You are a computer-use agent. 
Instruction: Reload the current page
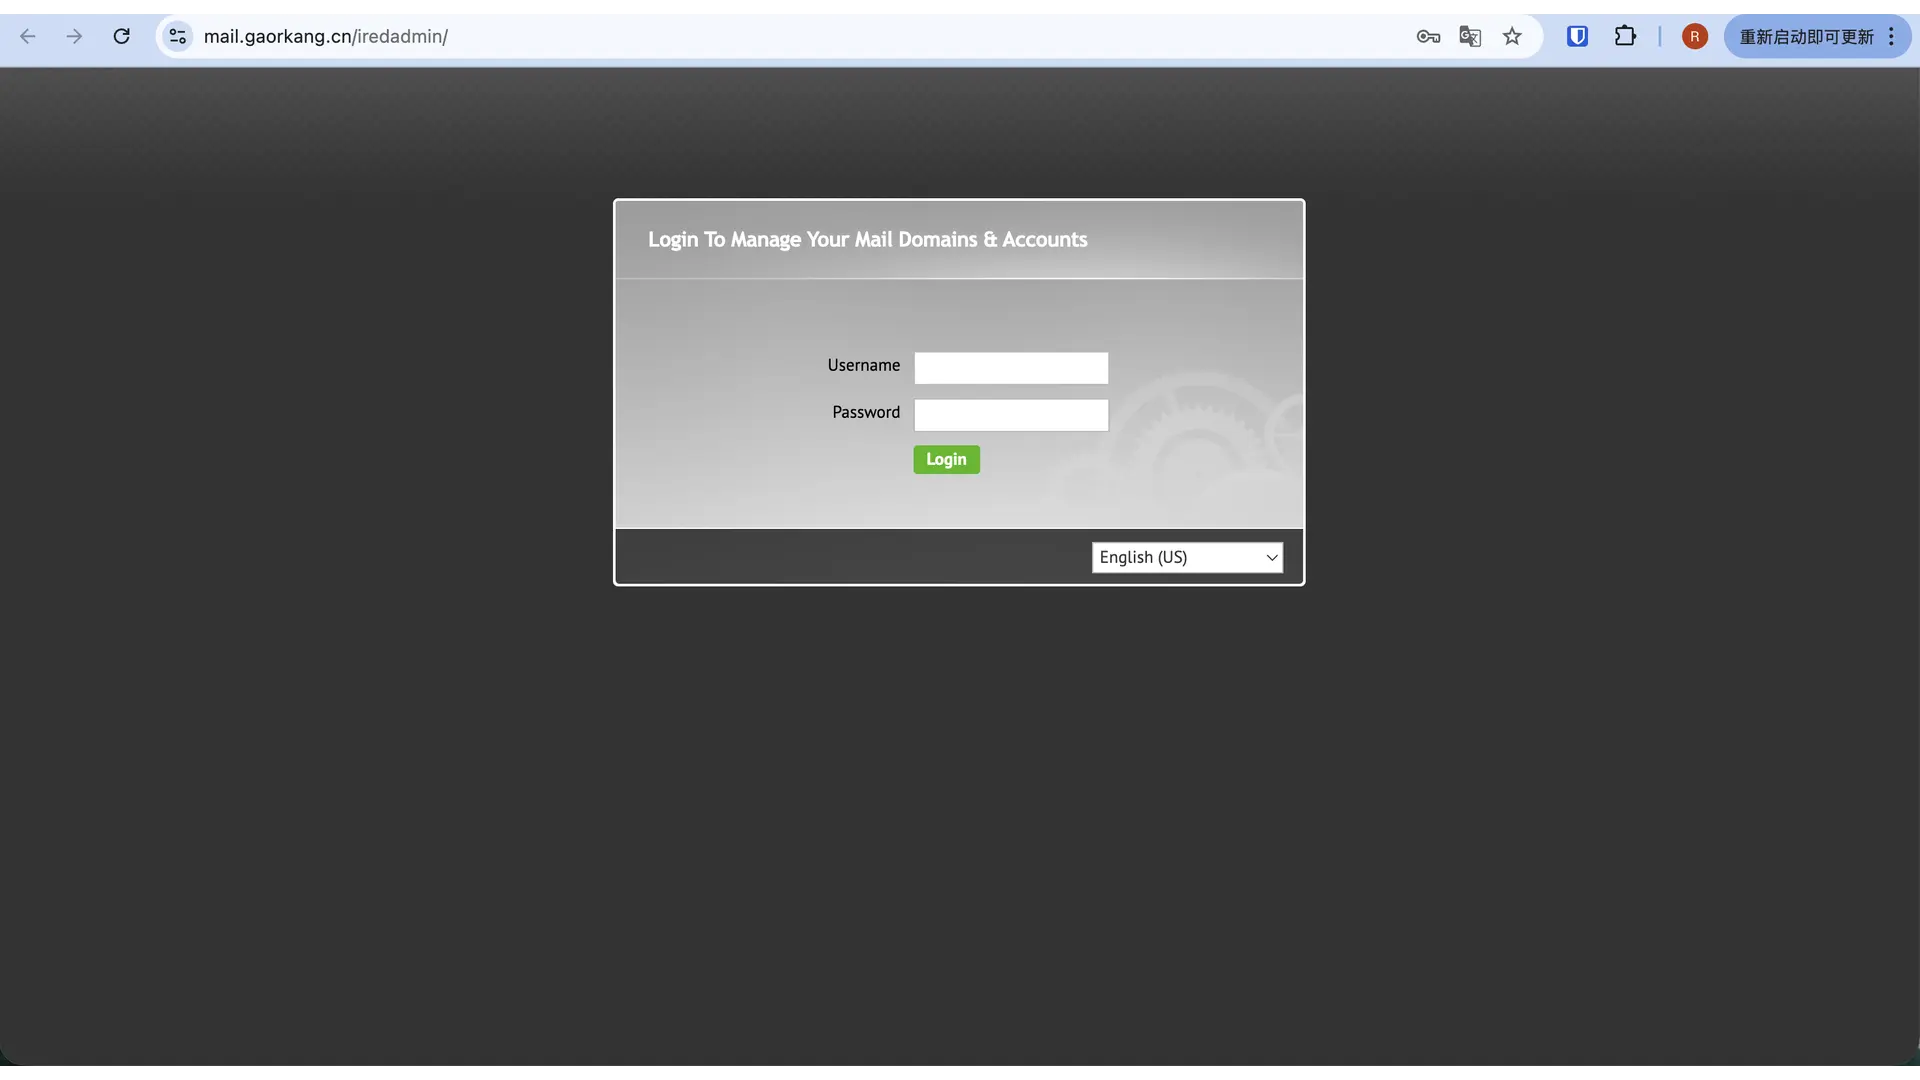point(121,37)
